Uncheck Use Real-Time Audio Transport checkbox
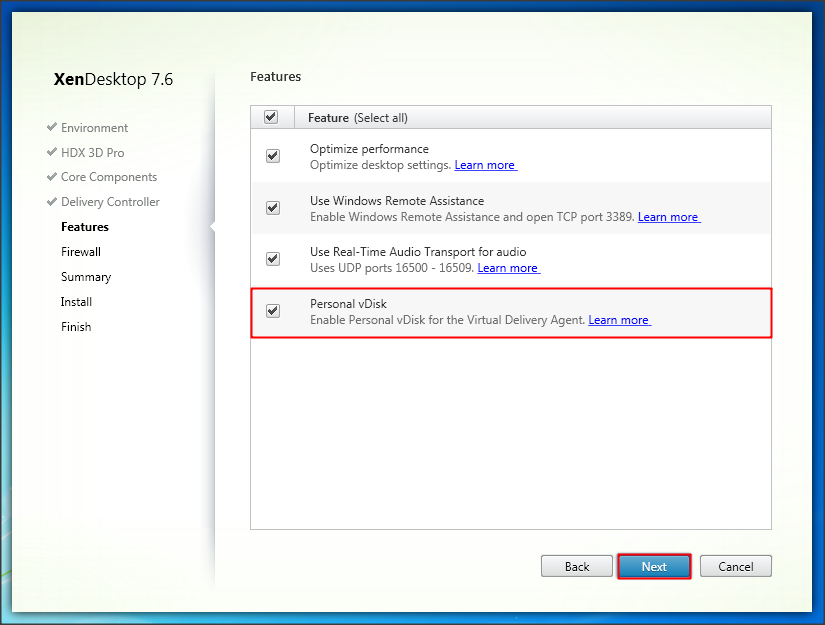The width and height of the screenshot is (825, 625). pyautogui.click(x=273, y=259)
